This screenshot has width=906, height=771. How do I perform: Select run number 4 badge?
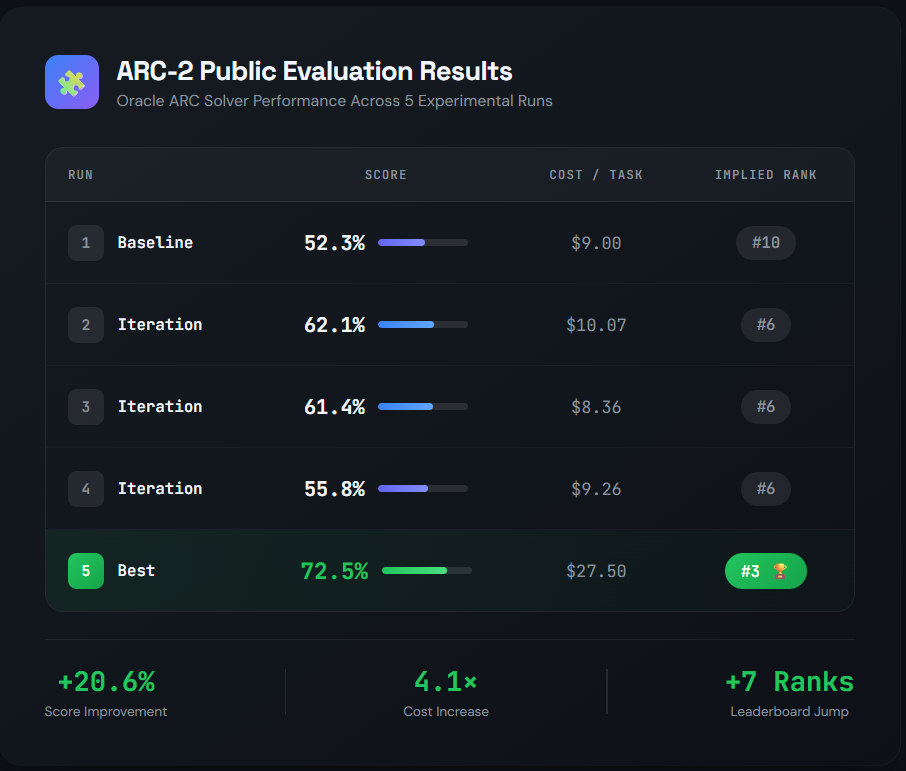click(x=86, y=489)
